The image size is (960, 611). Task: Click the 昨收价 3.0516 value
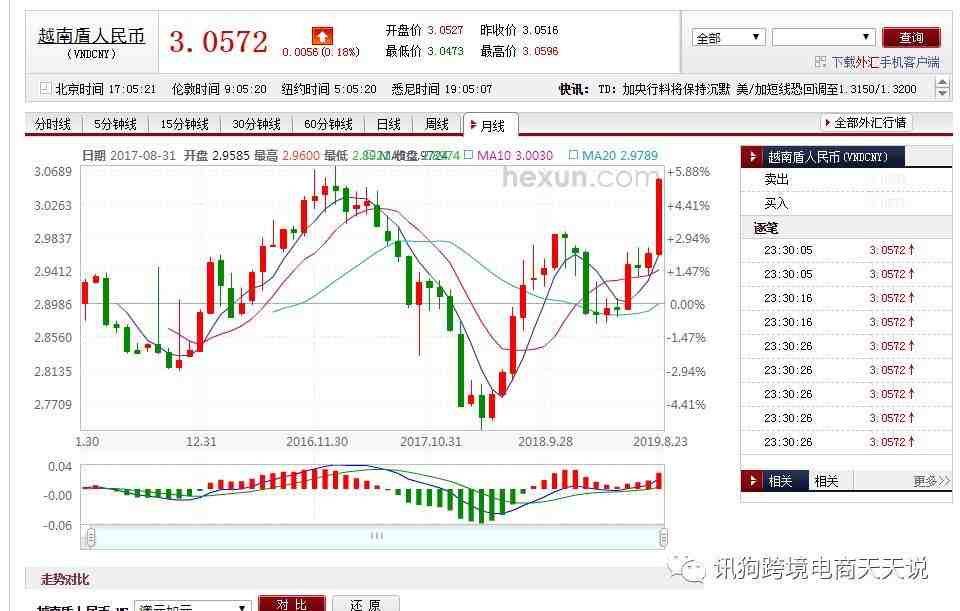[x=540, y=30]
